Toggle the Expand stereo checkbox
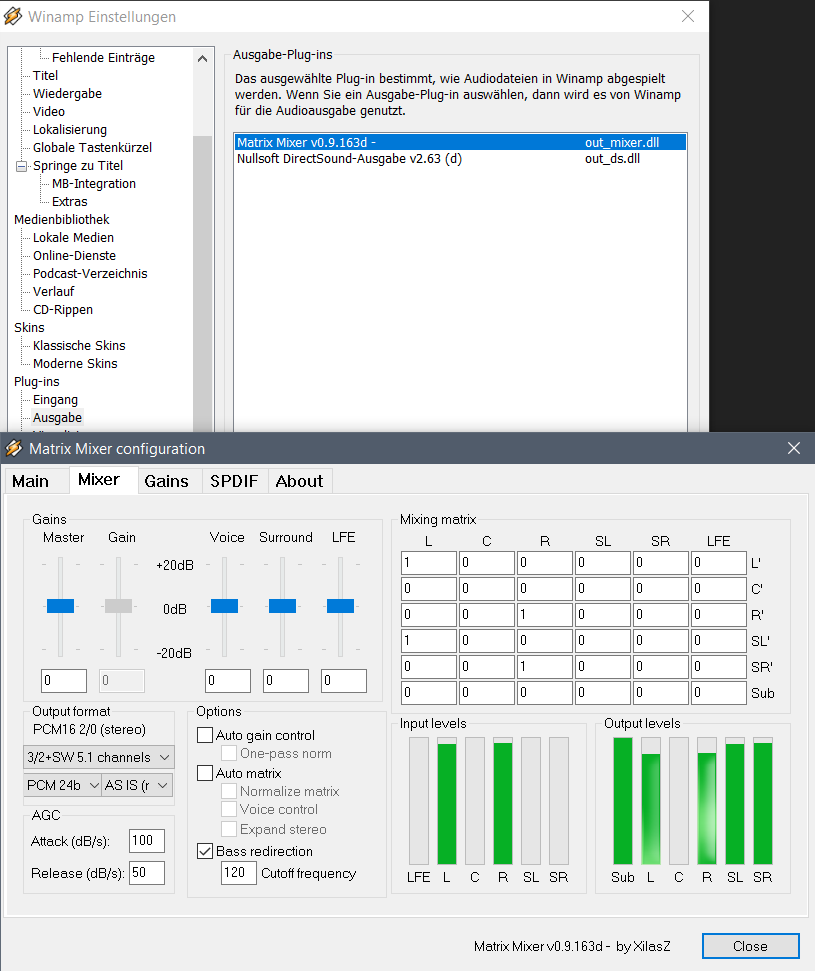815x971 pixels. coord(229,829)
